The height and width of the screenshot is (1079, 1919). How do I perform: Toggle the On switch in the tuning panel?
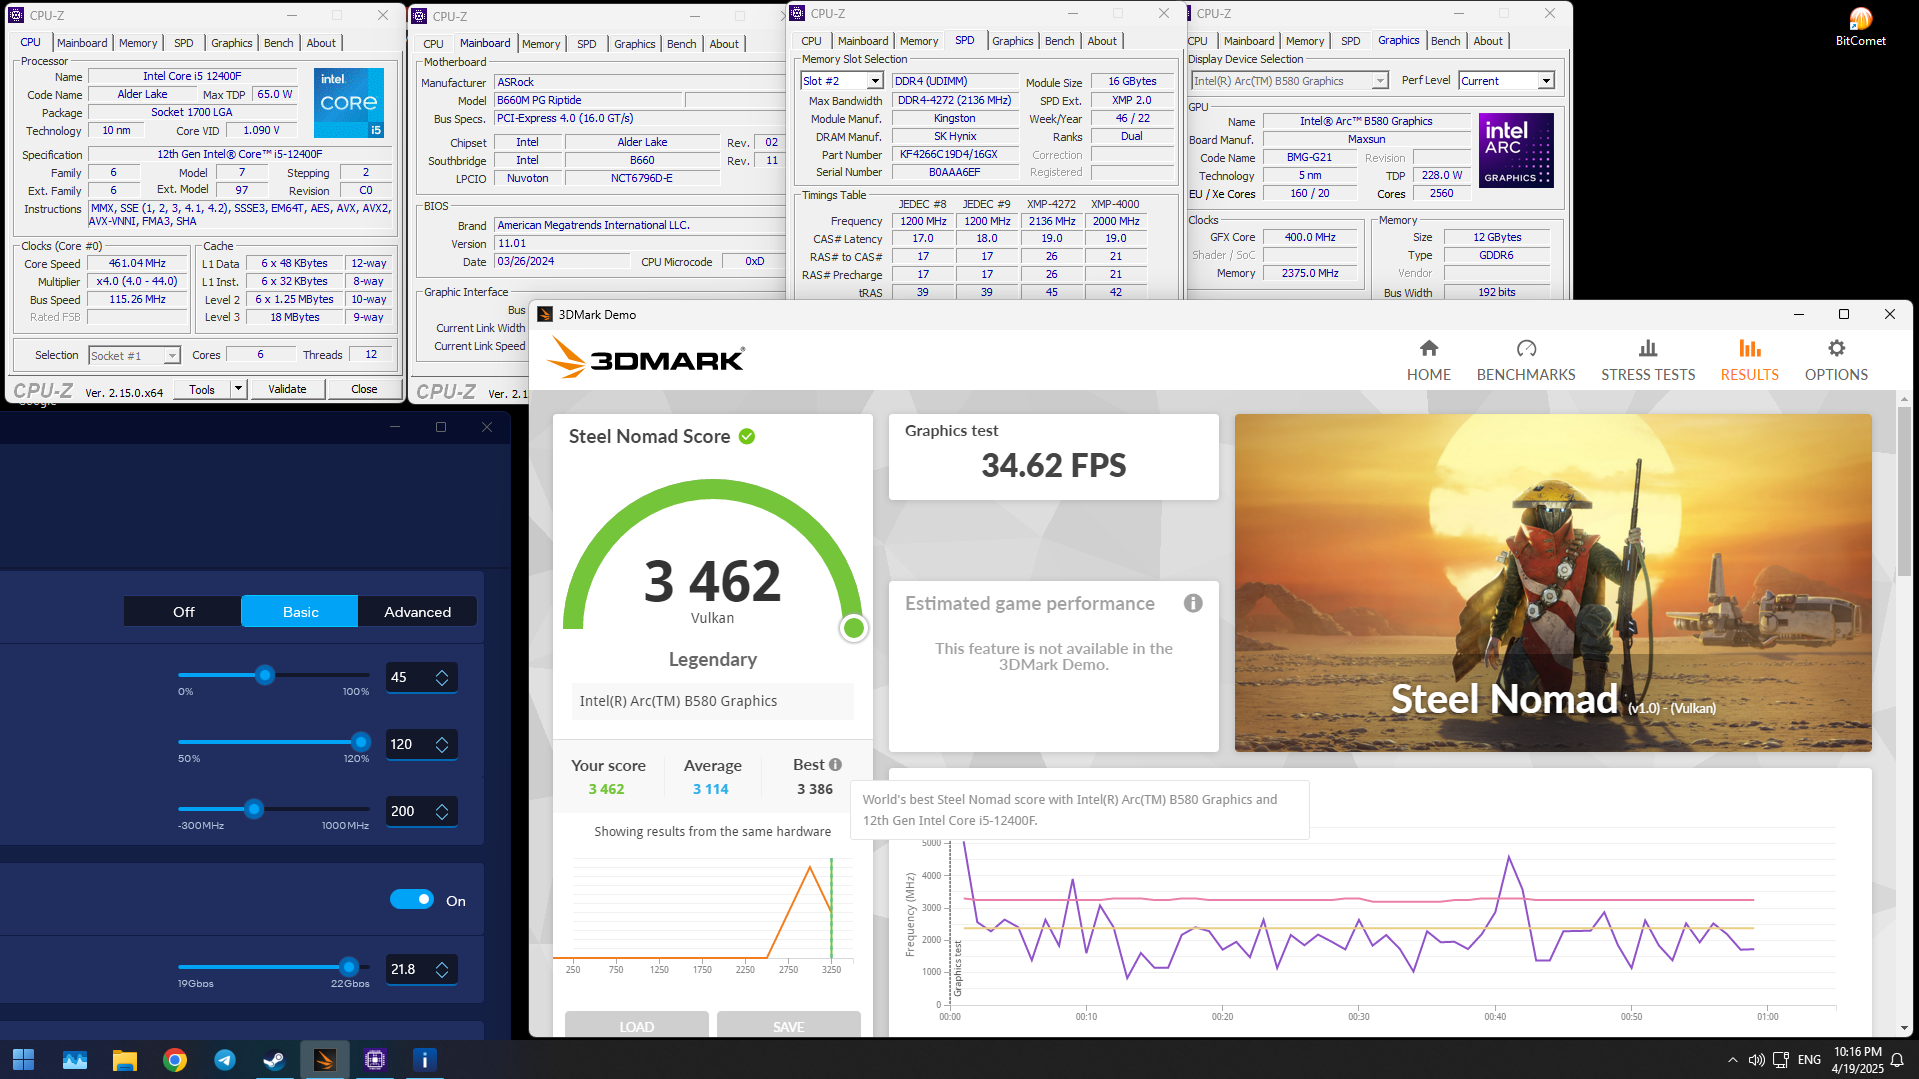(x=412, y=899)
